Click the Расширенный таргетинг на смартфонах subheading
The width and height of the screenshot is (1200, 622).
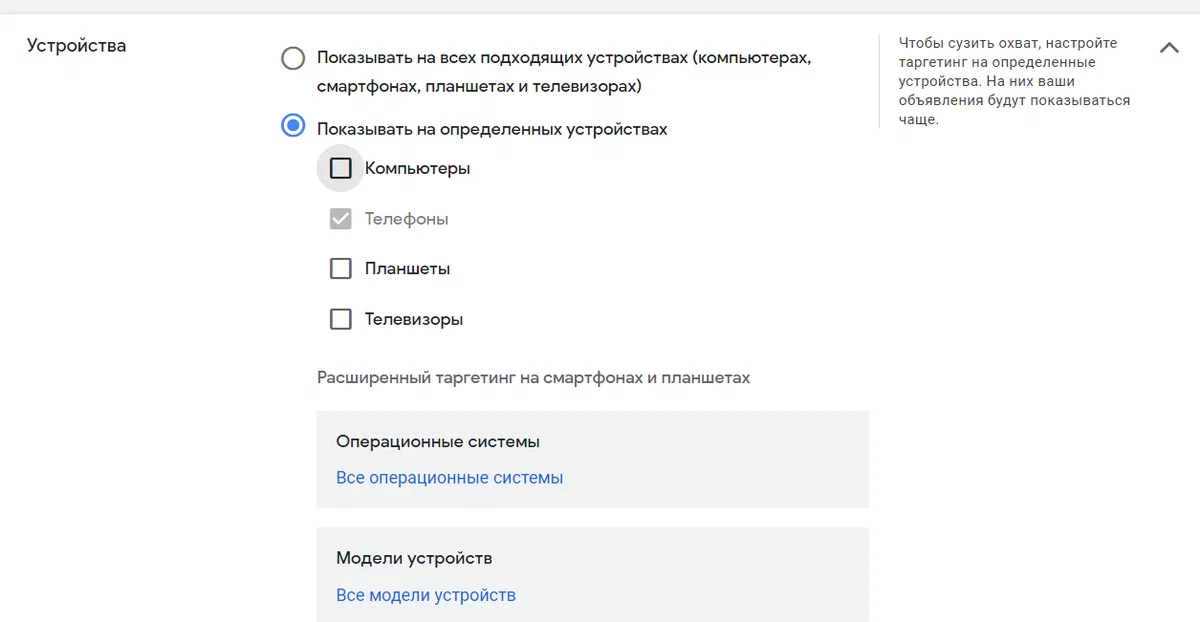click(x=533, y=378)
